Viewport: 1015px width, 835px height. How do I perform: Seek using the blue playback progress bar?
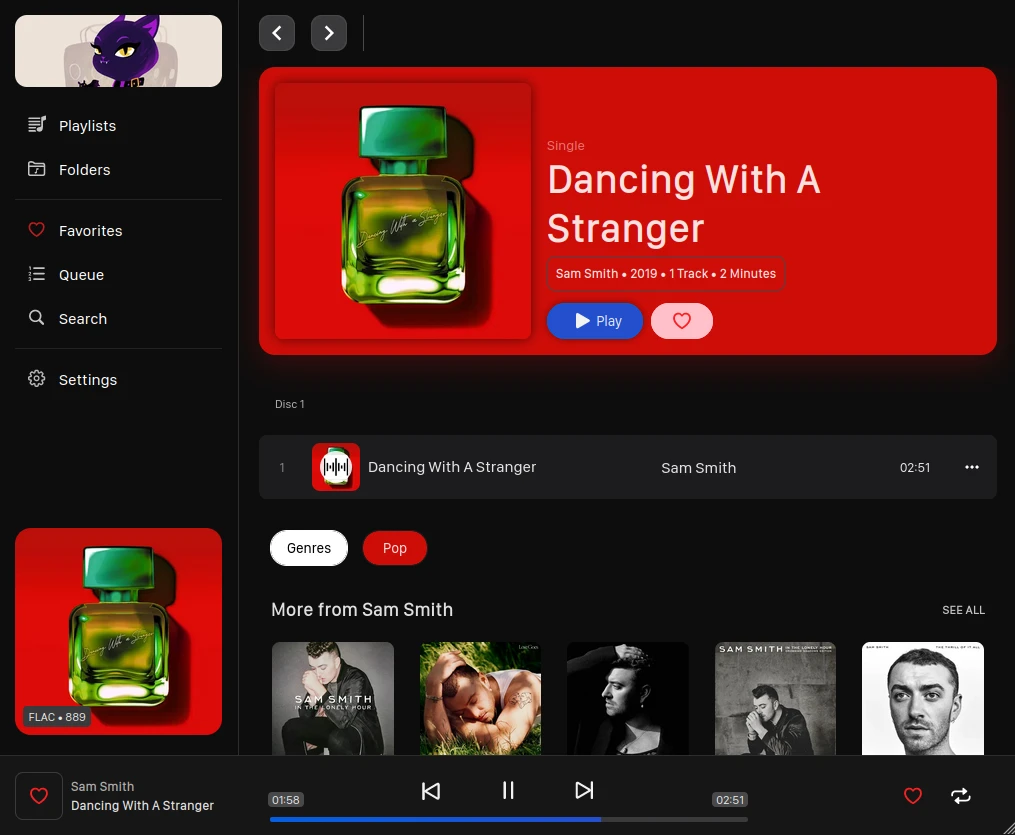pyautogui.click(x=509, y=819)
